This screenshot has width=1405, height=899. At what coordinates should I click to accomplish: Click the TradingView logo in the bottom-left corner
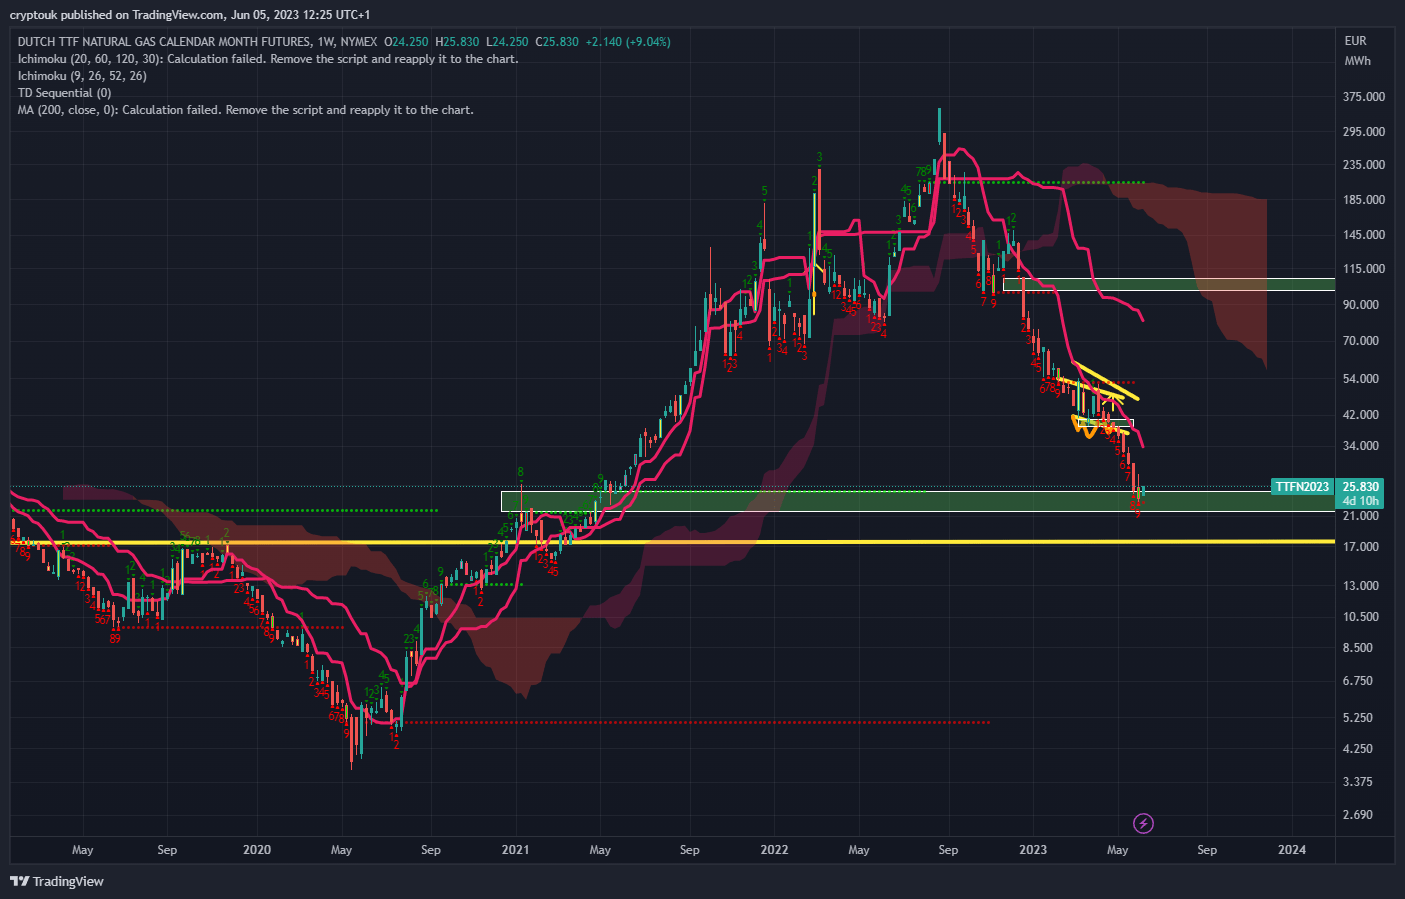click(55, 881)
